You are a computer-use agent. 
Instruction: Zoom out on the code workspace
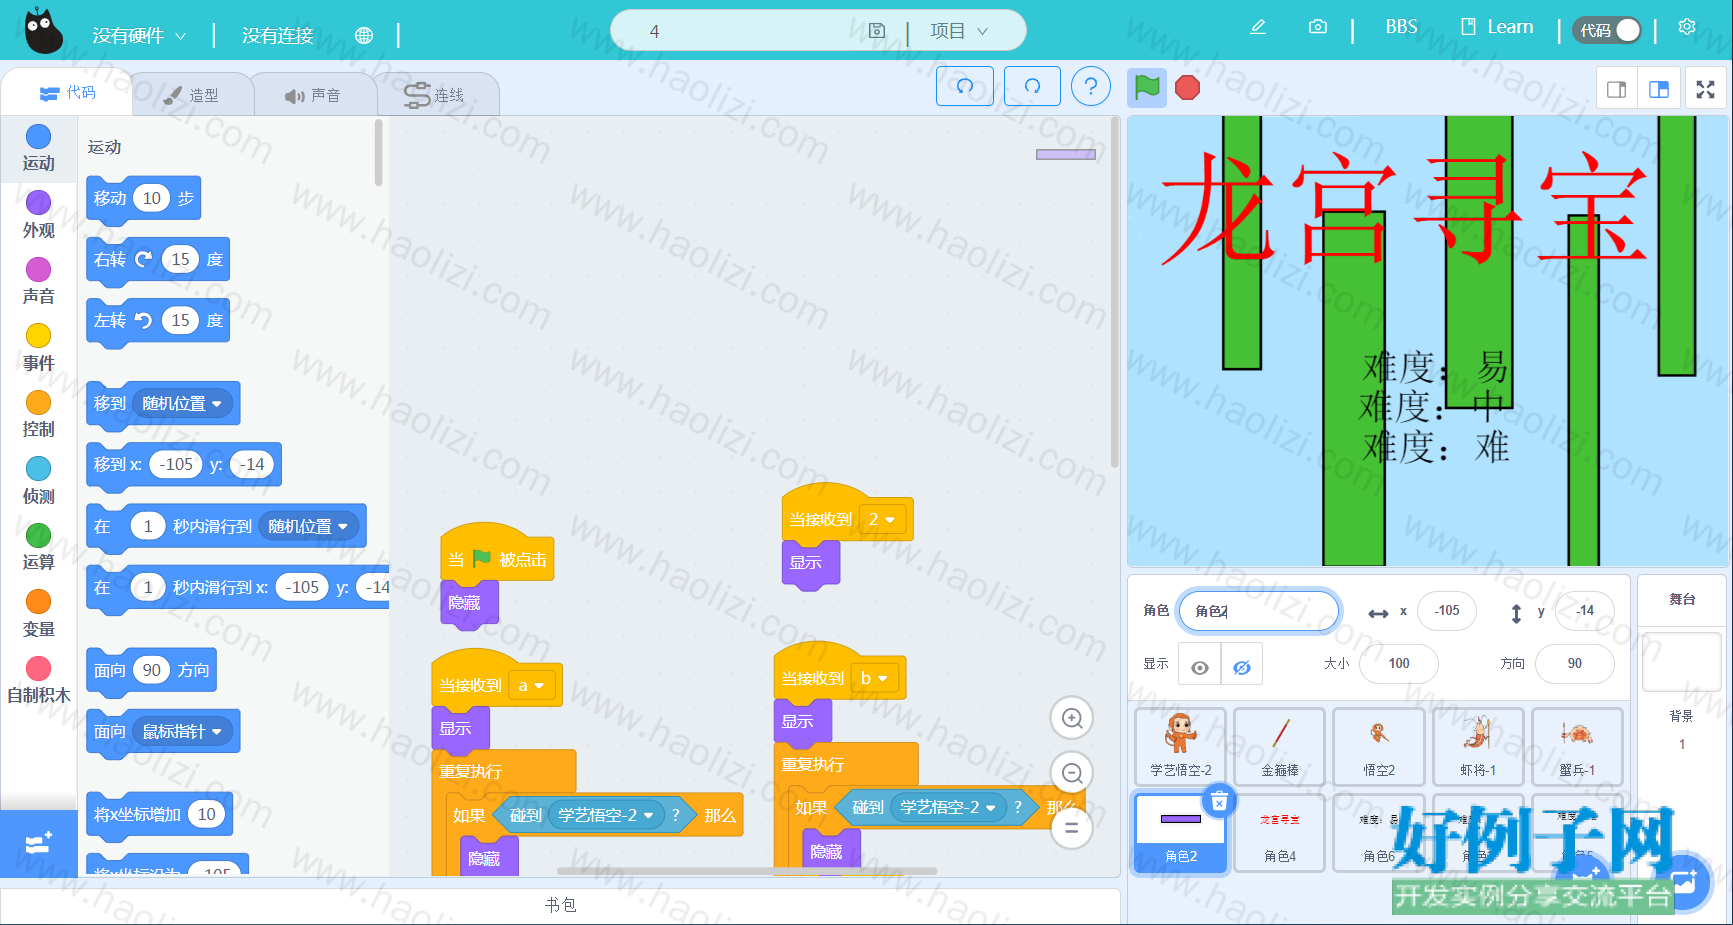tap(1072, 773)
